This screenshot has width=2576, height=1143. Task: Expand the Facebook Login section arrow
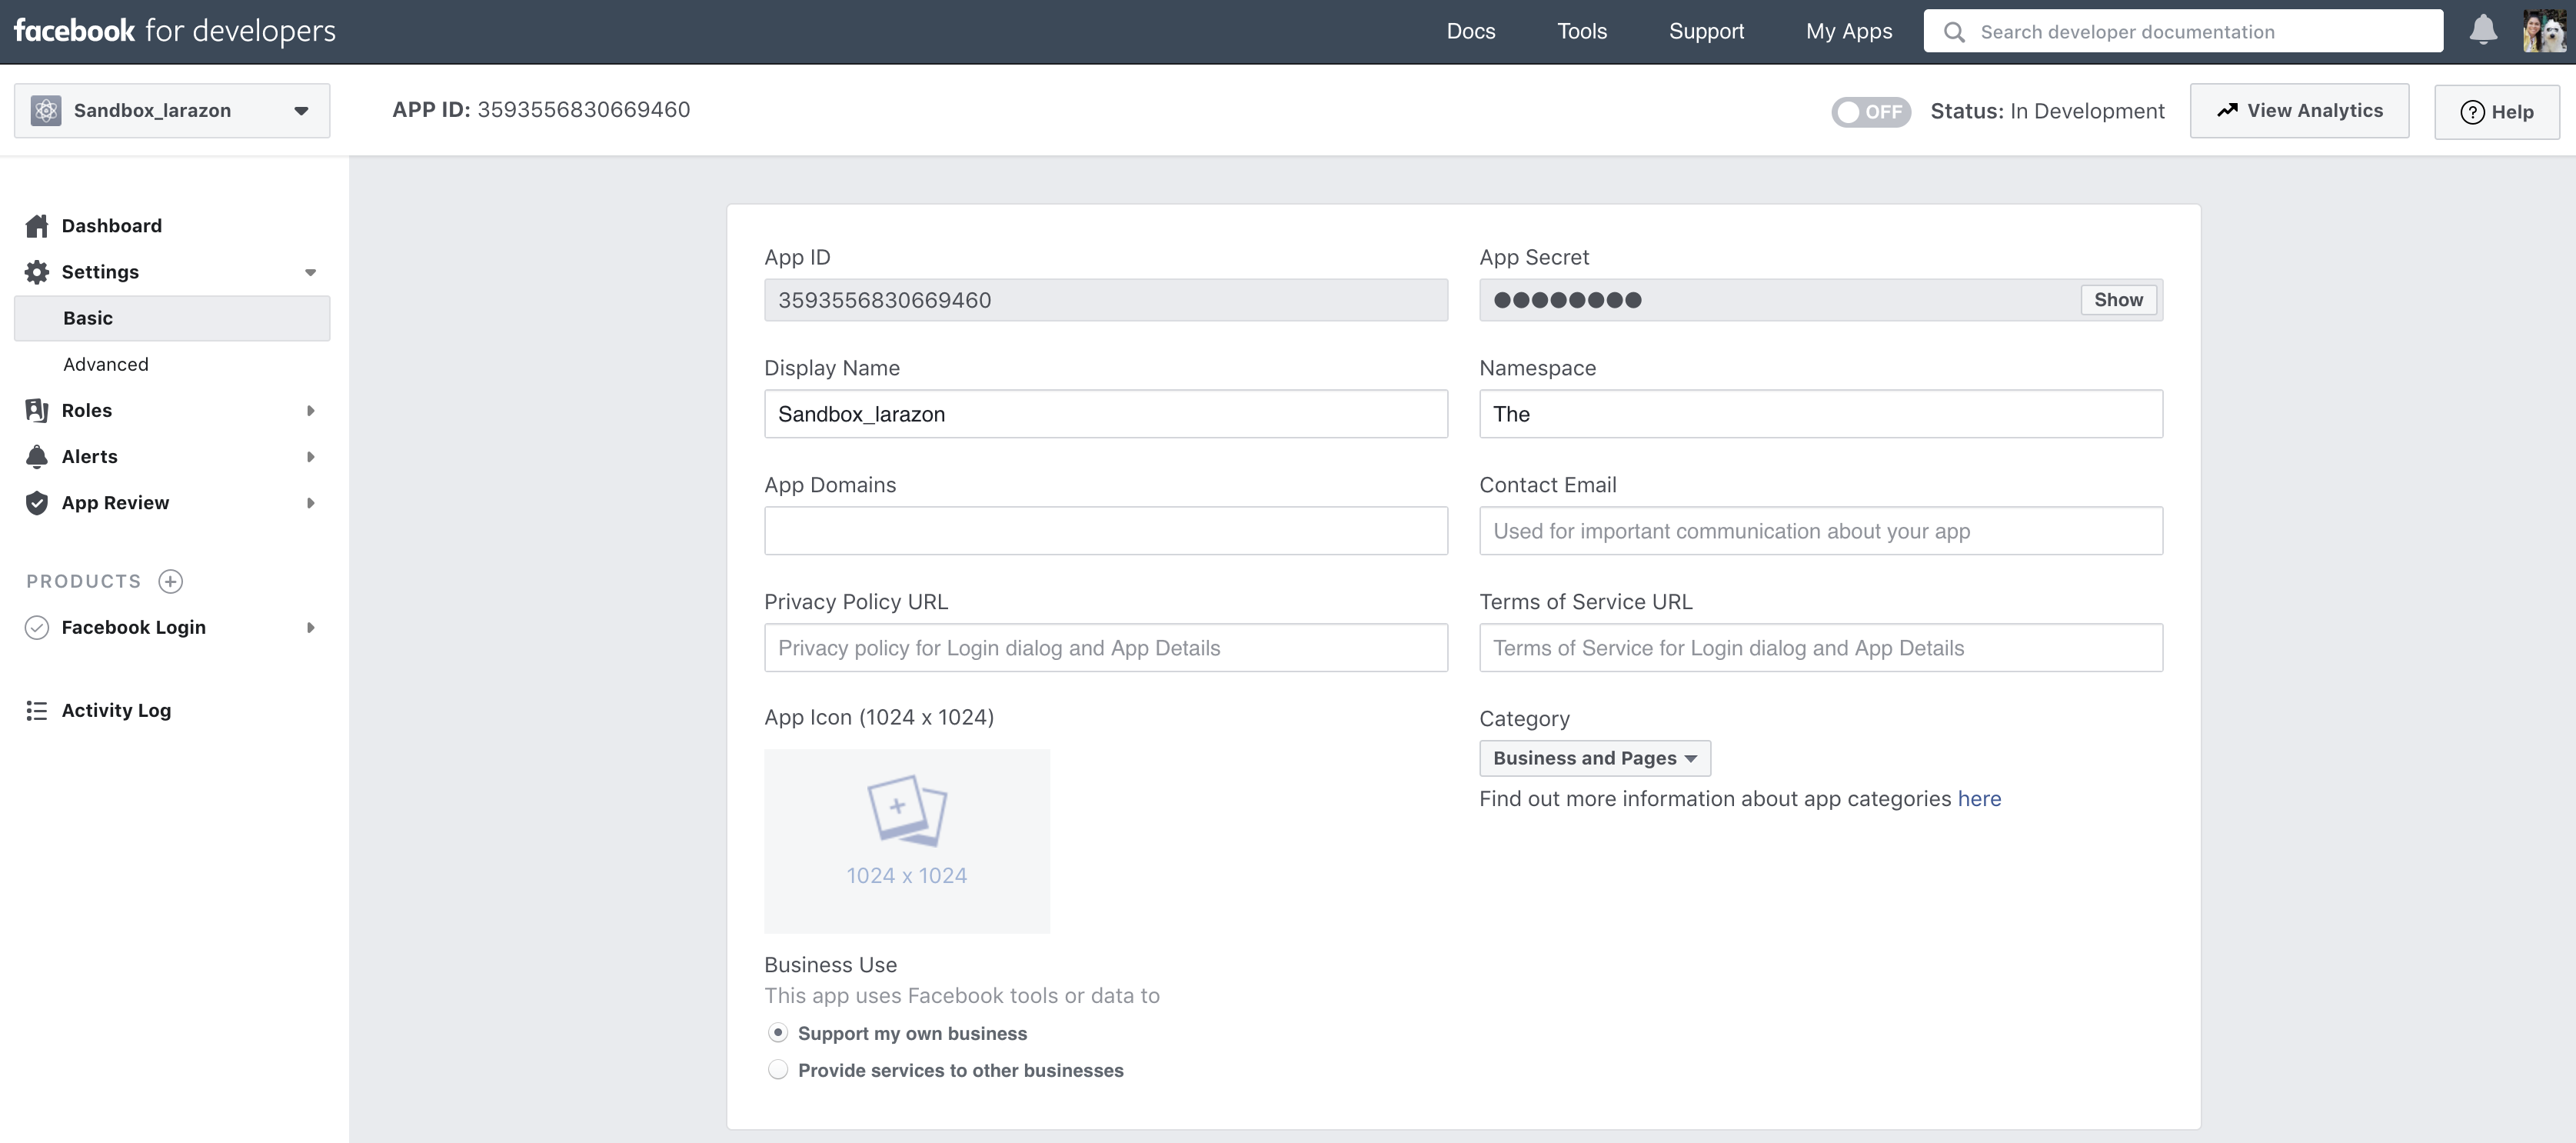coord(310,627)
